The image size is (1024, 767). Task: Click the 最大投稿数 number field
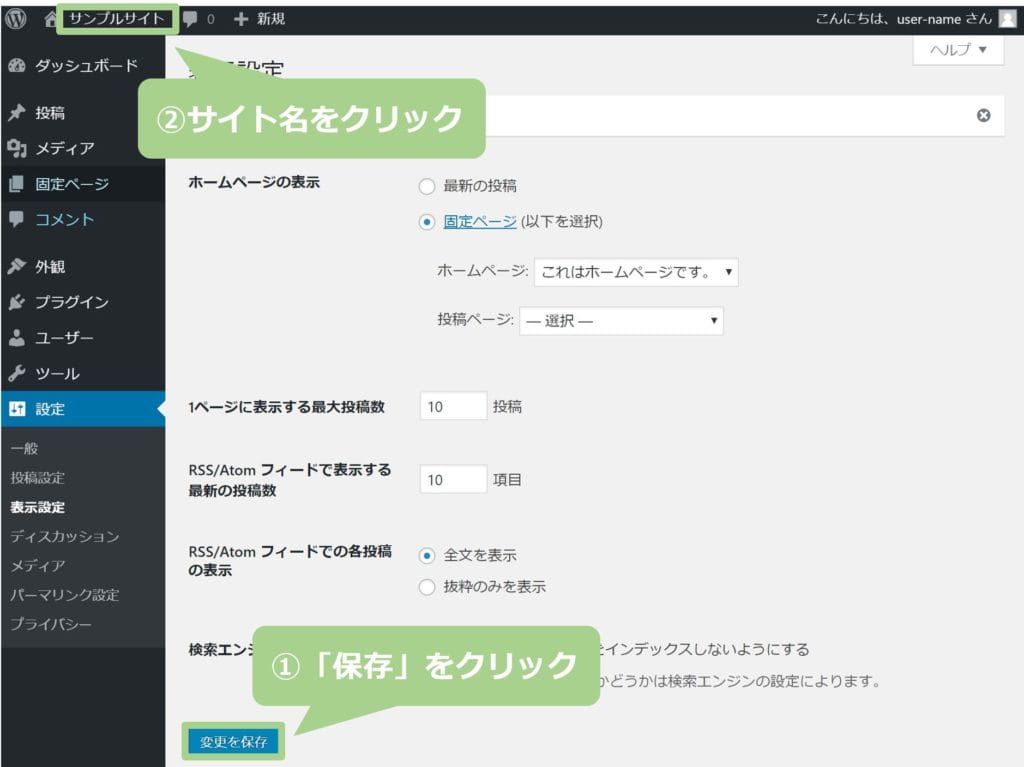pyautogui.click(x=453, y=407)
